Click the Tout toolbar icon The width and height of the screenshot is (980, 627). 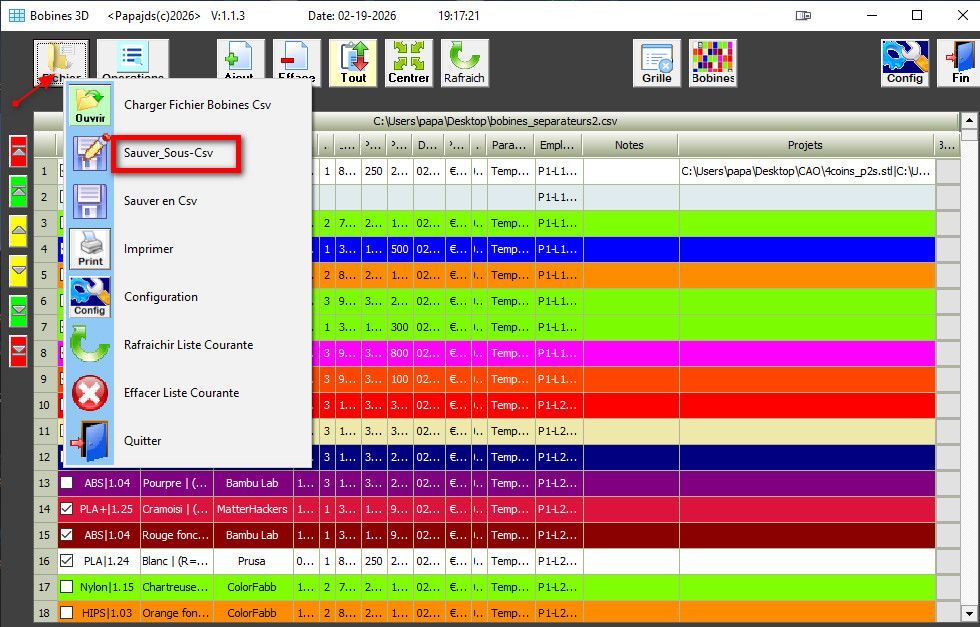click(353, 63)
